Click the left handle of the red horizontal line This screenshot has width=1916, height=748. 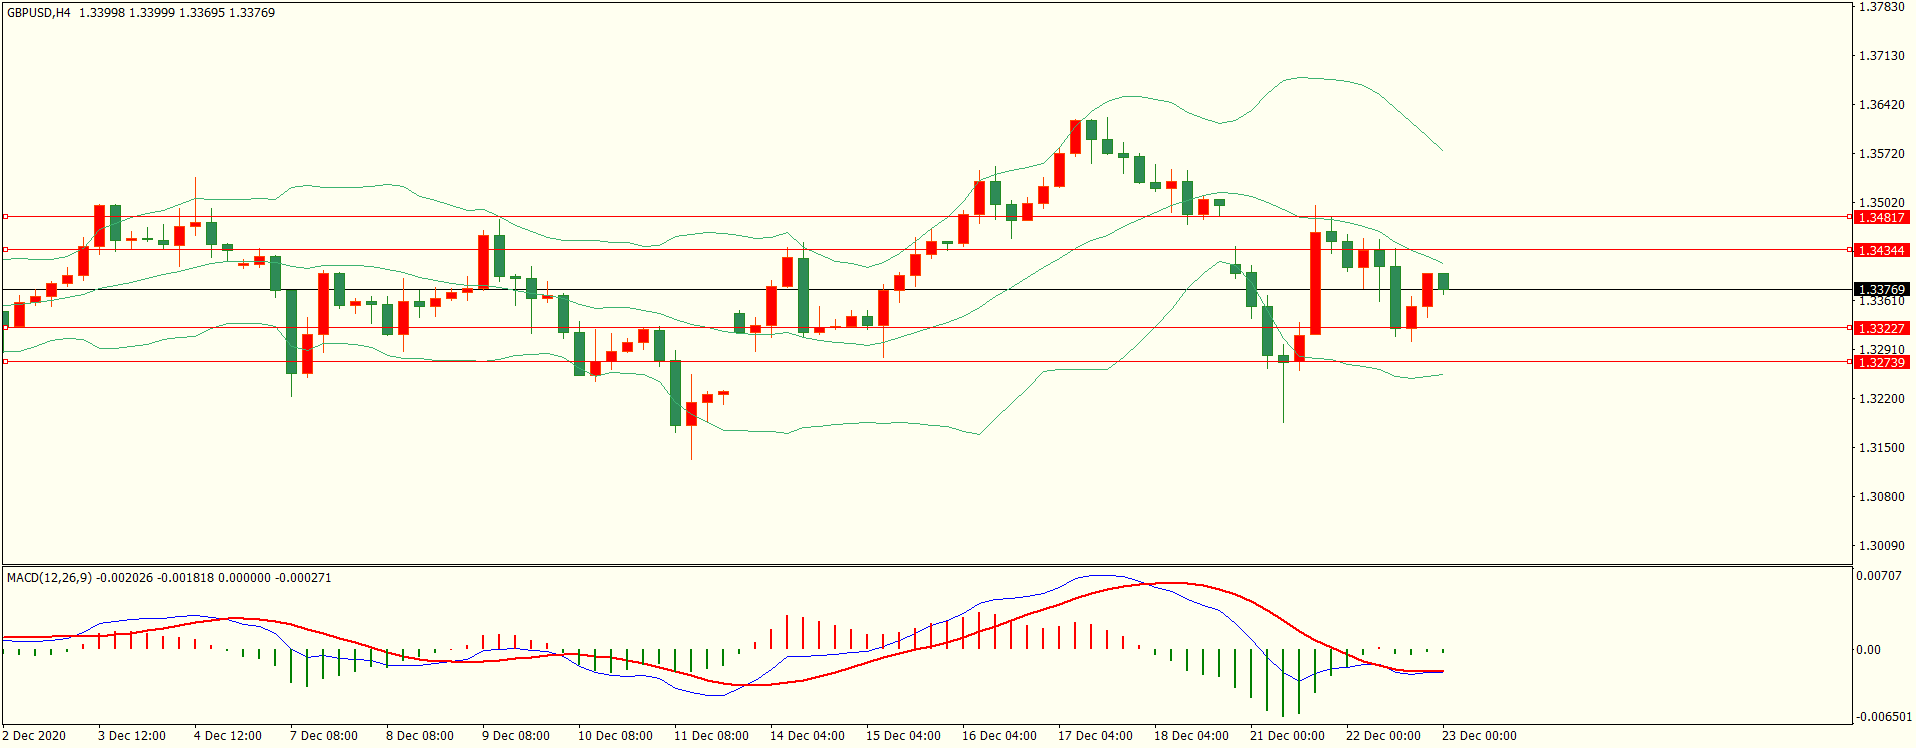pos(5,216)
